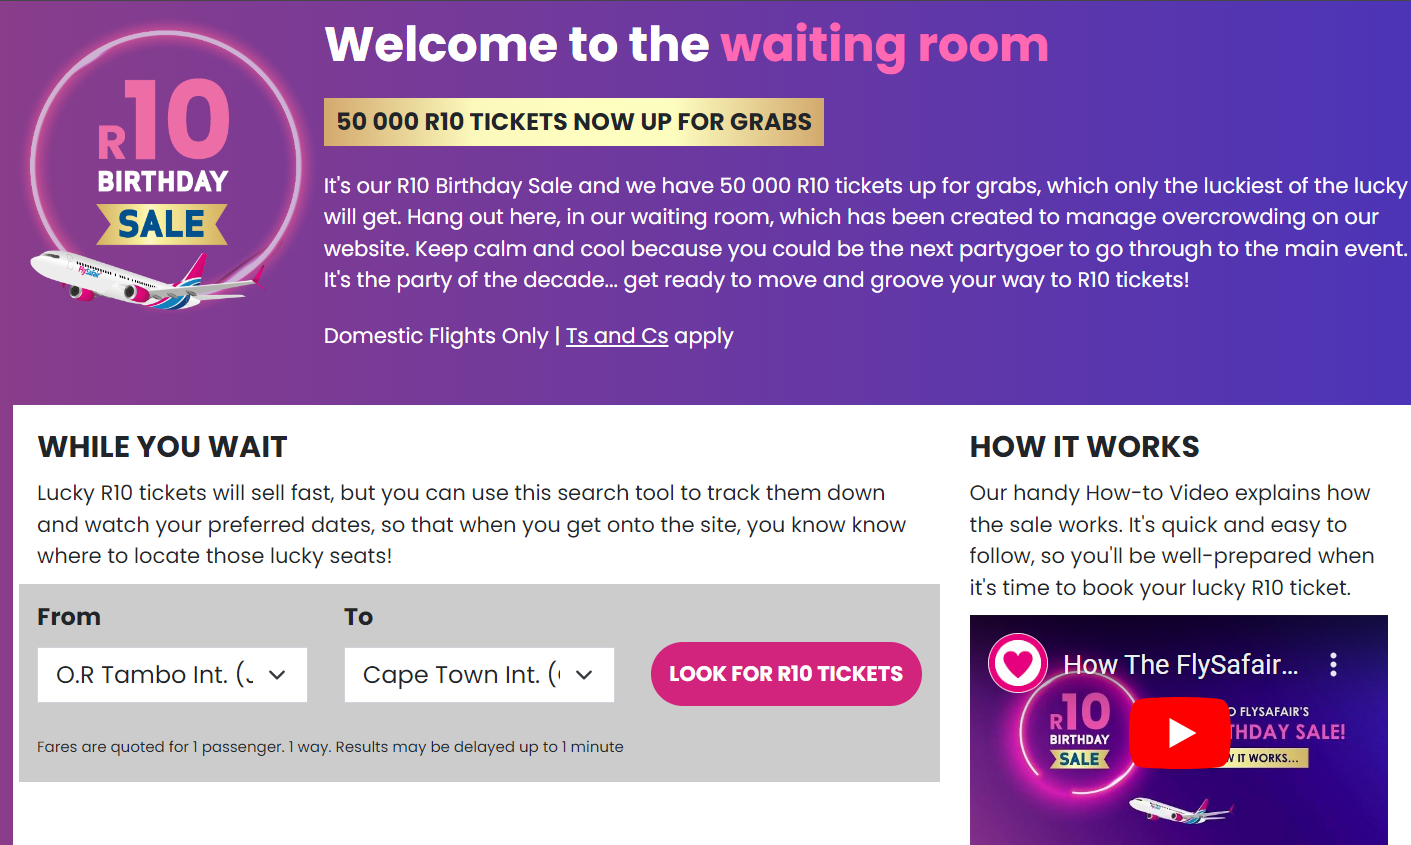Click the LOOK FOR R10 TICKETS button
Screen dimensions: 1411x845
pyautogui.click(x=786, y=673)
